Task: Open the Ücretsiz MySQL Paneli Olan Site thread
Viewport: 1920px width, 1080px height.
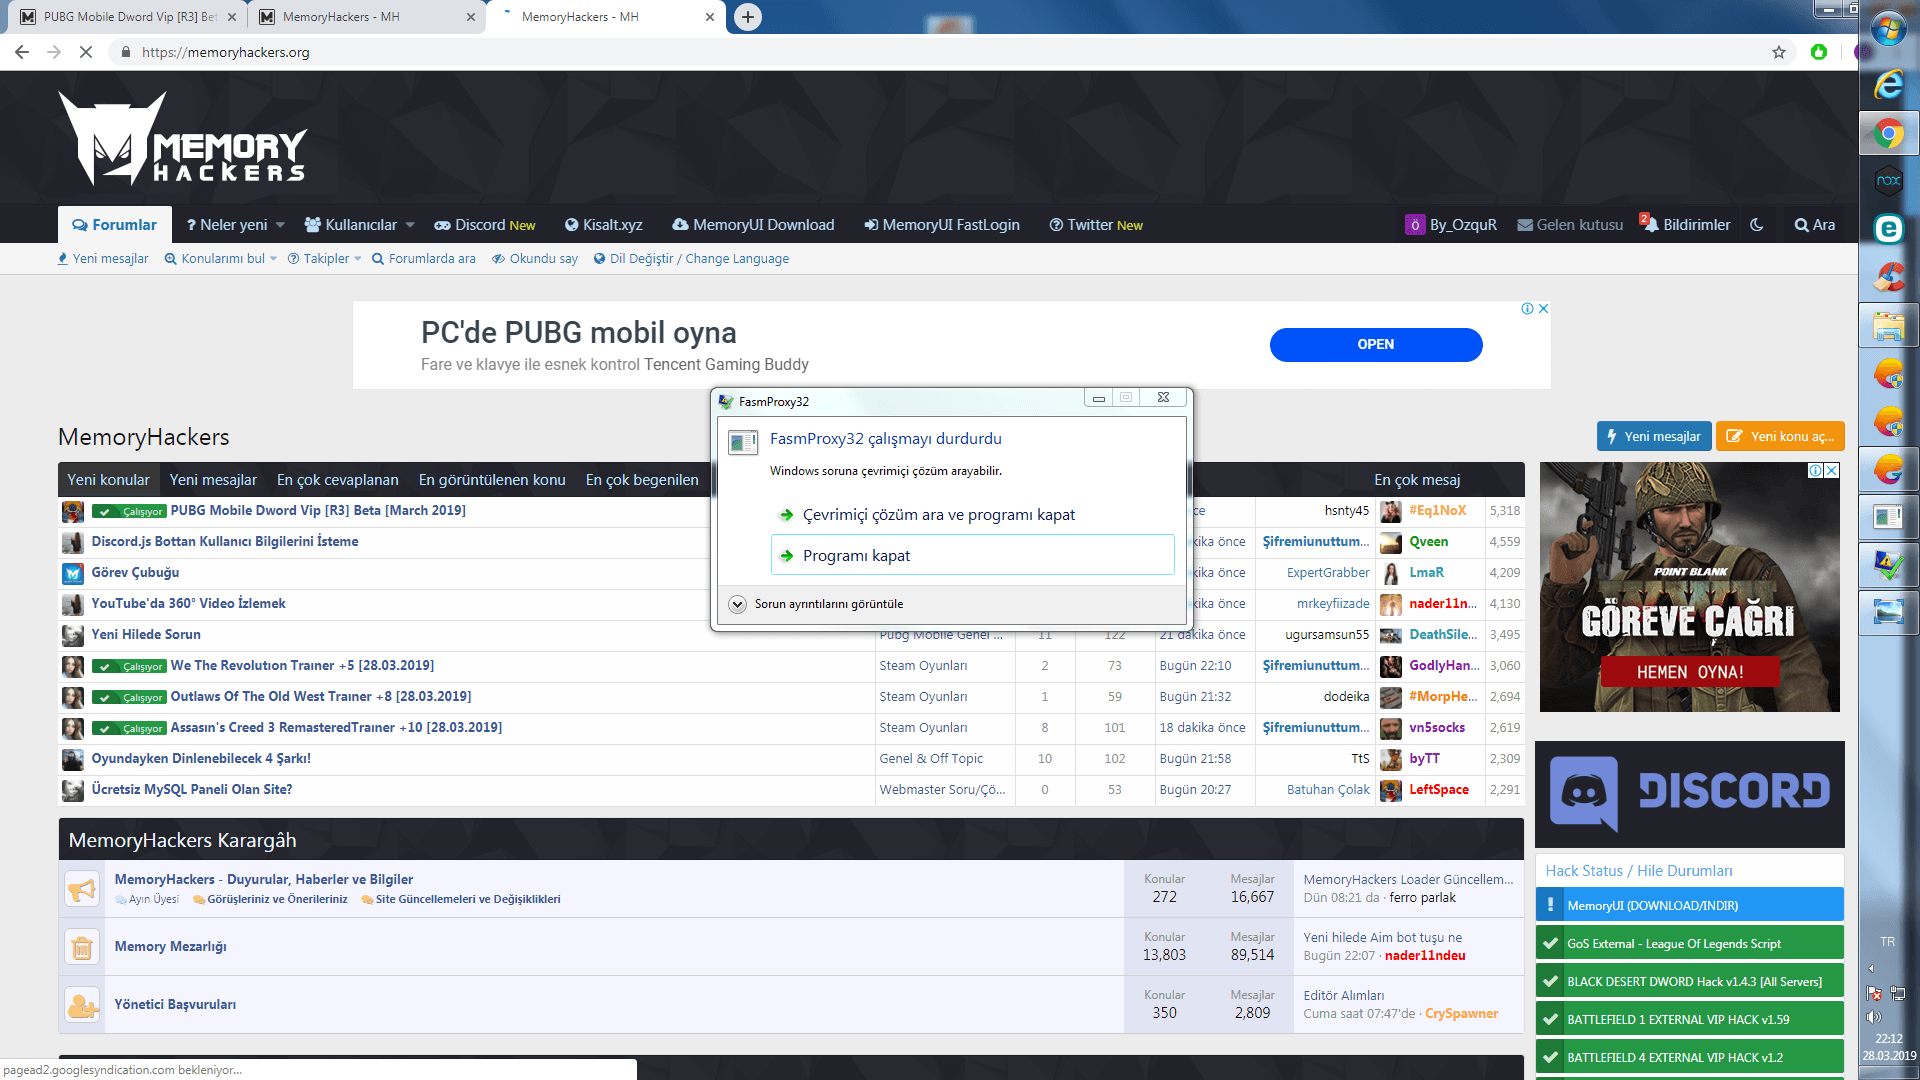Action: [x=192, y=790]
